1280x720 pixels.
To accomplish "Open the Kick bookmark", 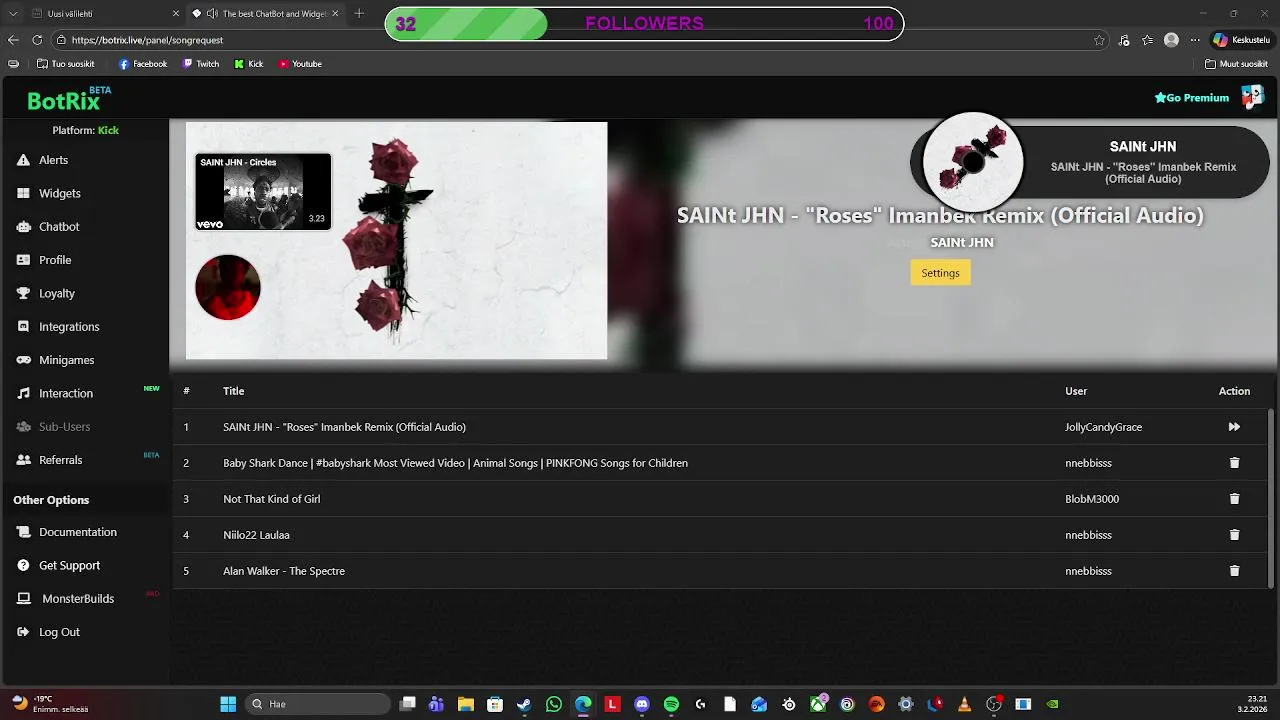I will pos(249,64).
